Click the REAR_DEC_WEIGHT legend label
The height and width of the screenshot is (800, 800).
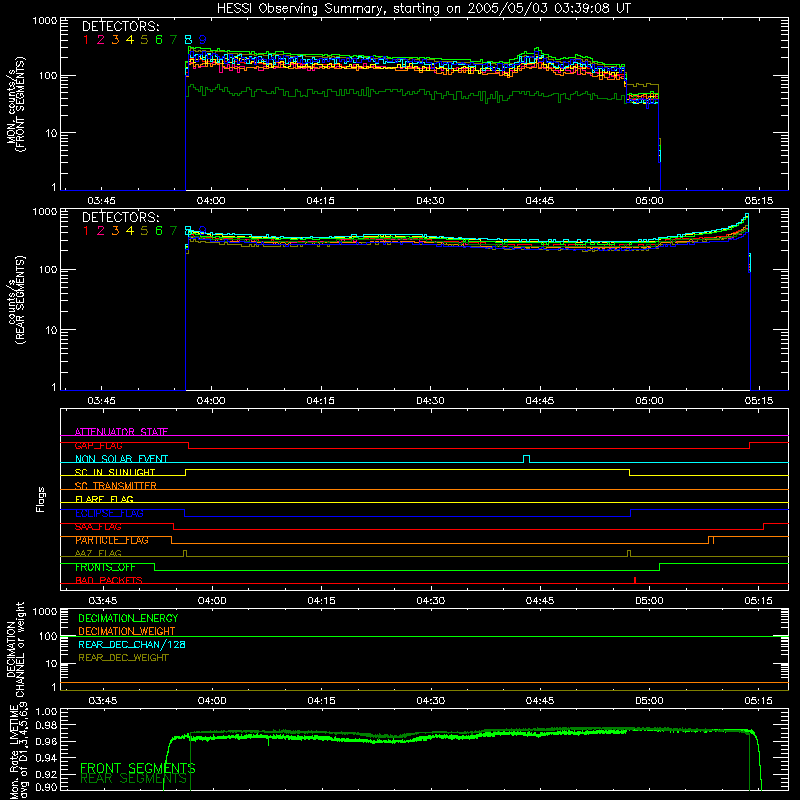(123, 658)
